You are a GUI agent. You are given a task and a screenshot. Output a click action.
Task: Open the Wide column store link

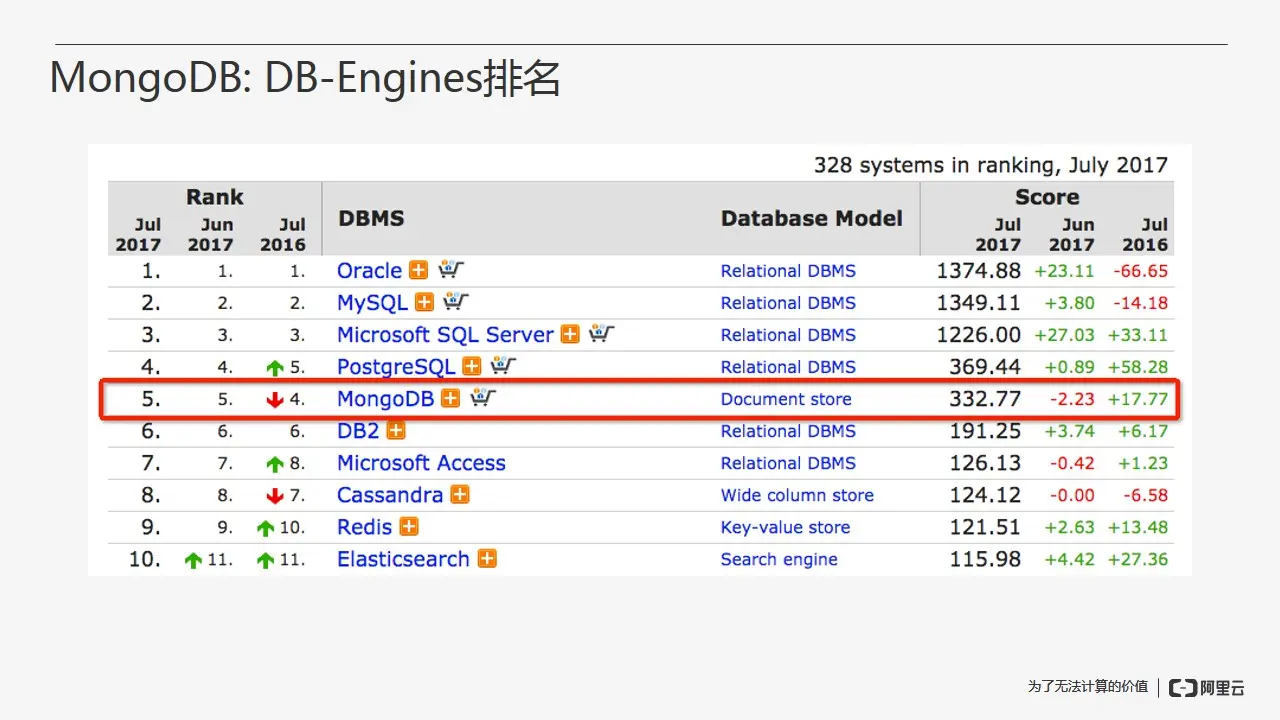coord(797,495)
